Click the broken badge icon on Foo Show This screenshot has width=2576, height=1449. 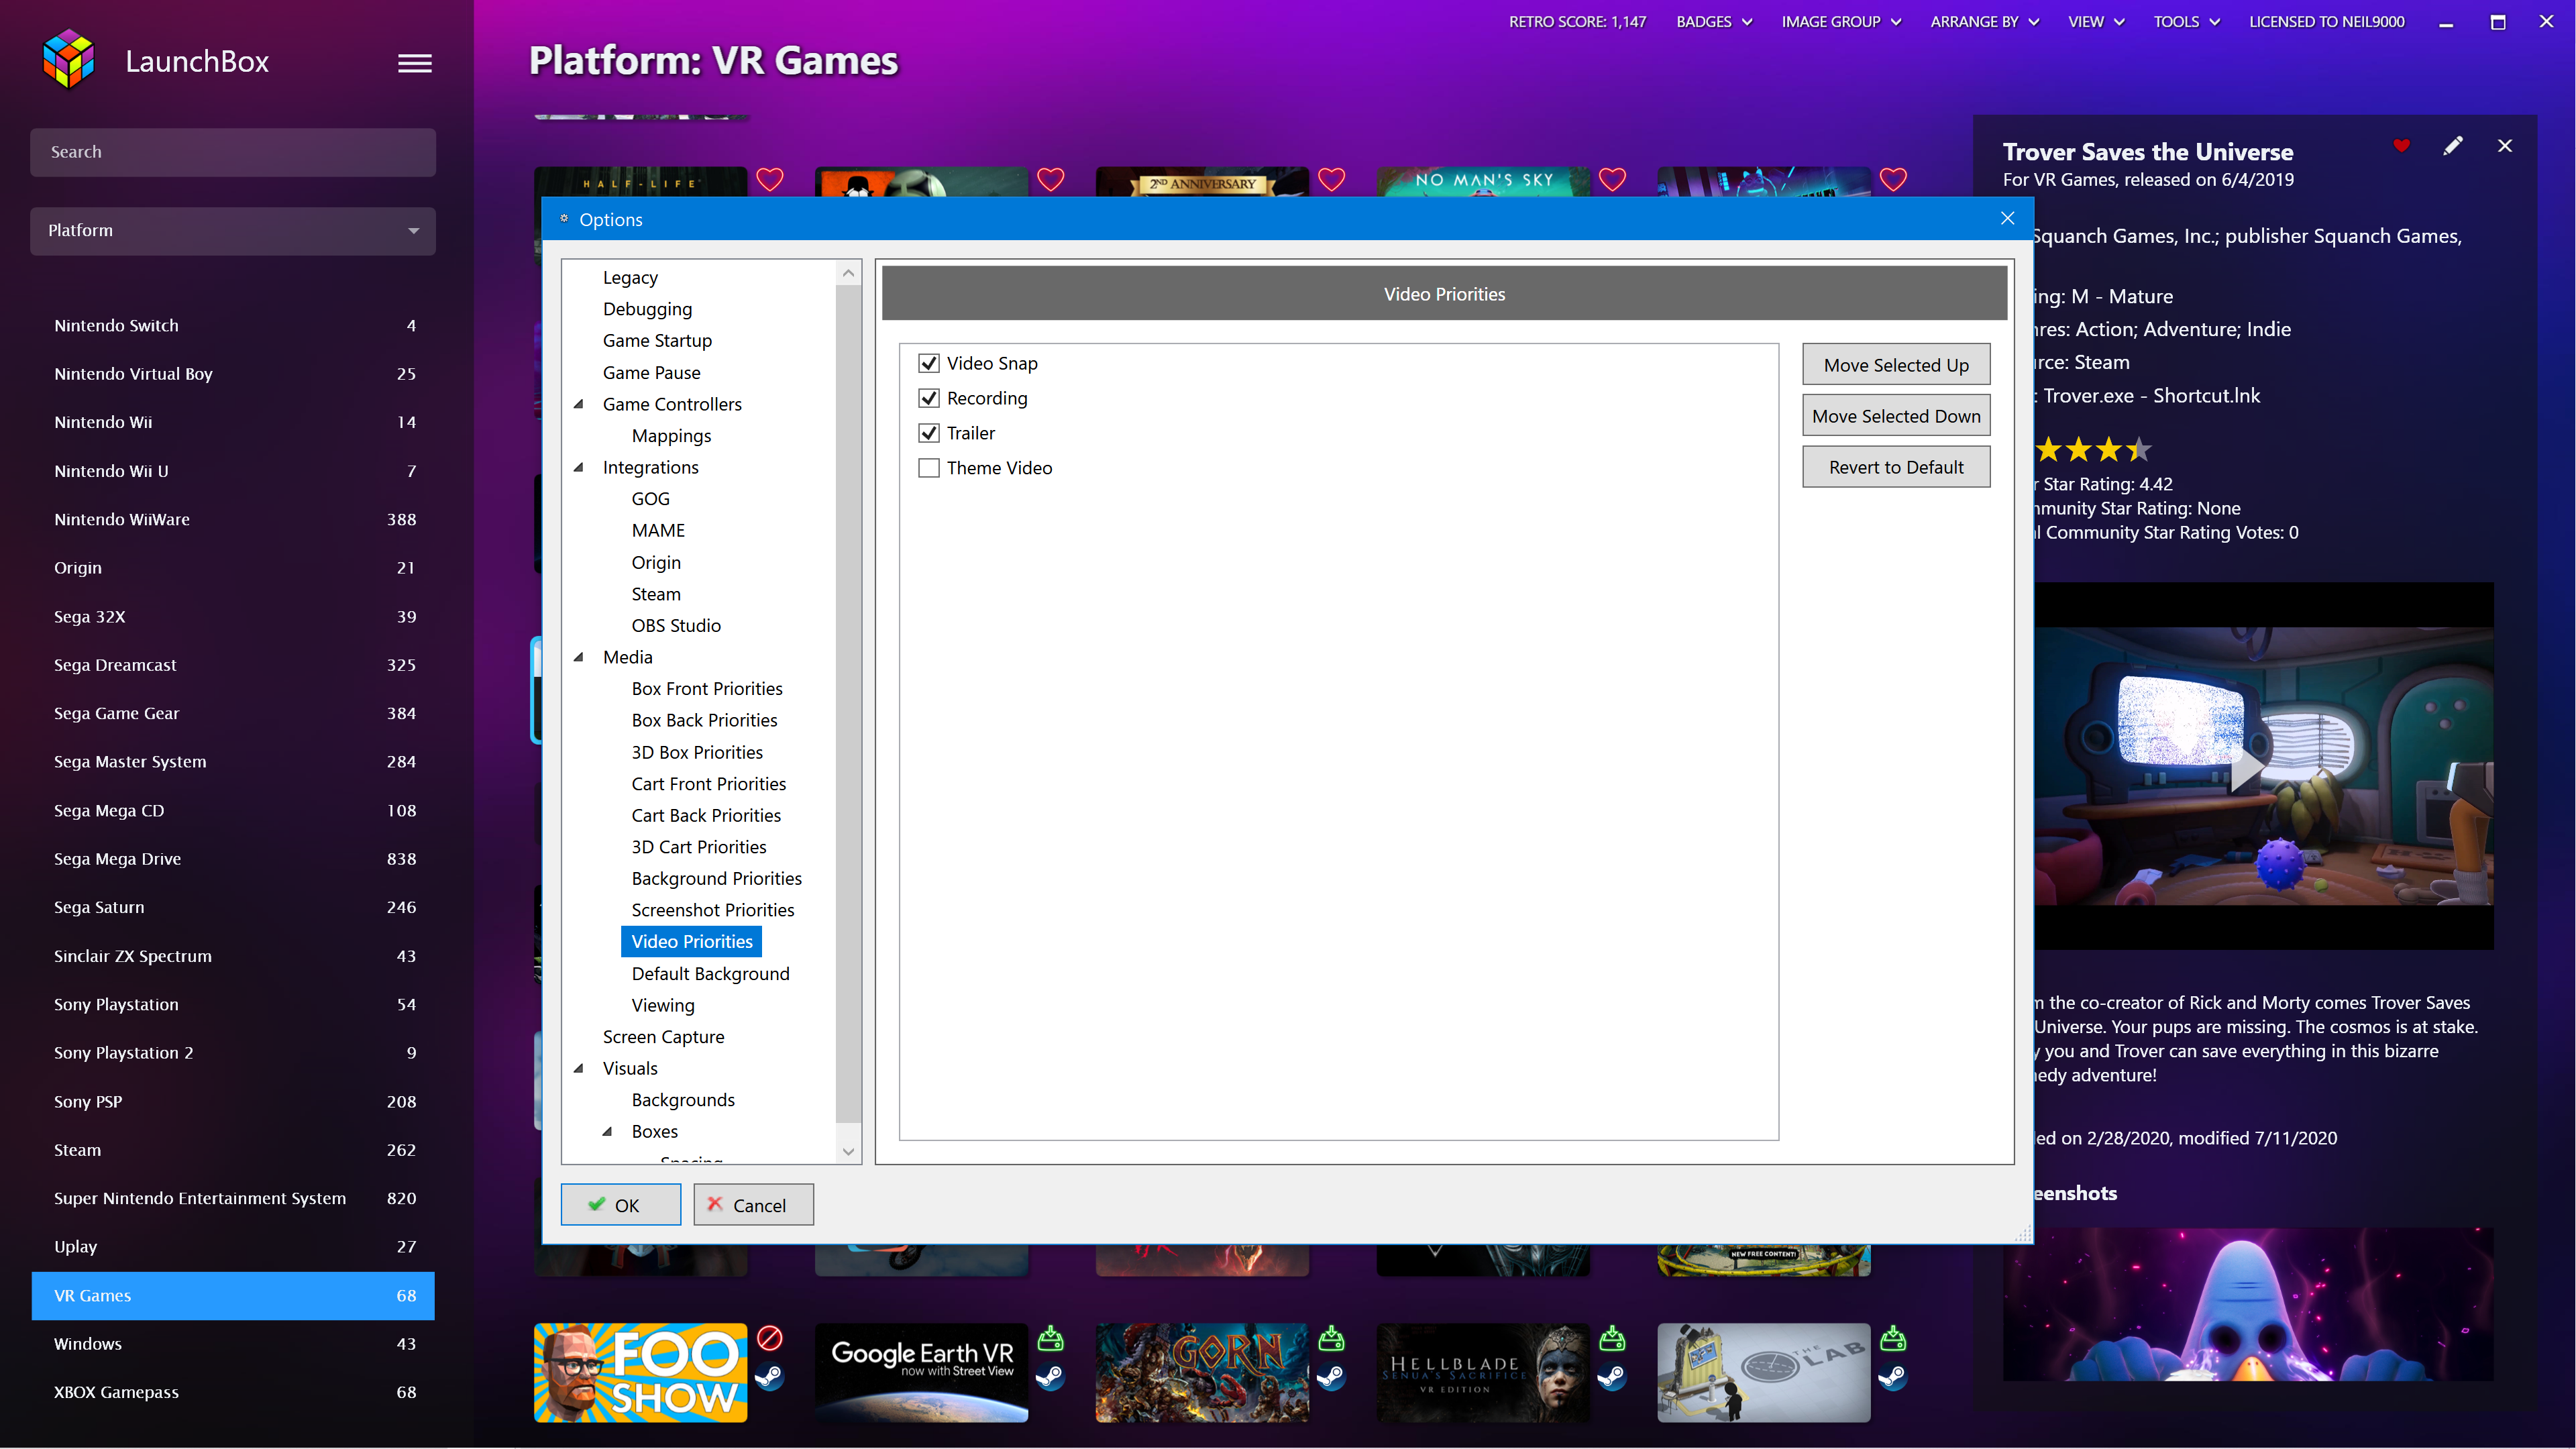click(769, 1338)
